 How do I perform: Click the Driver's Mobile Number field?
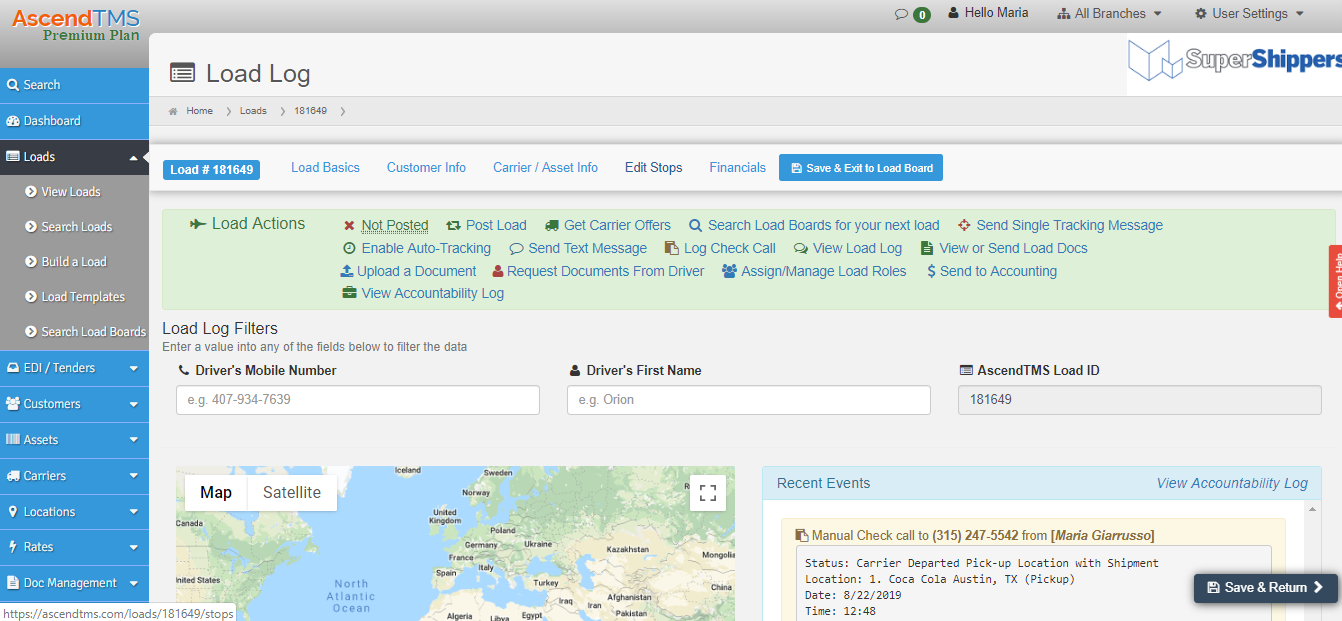(x=358, y=400)
